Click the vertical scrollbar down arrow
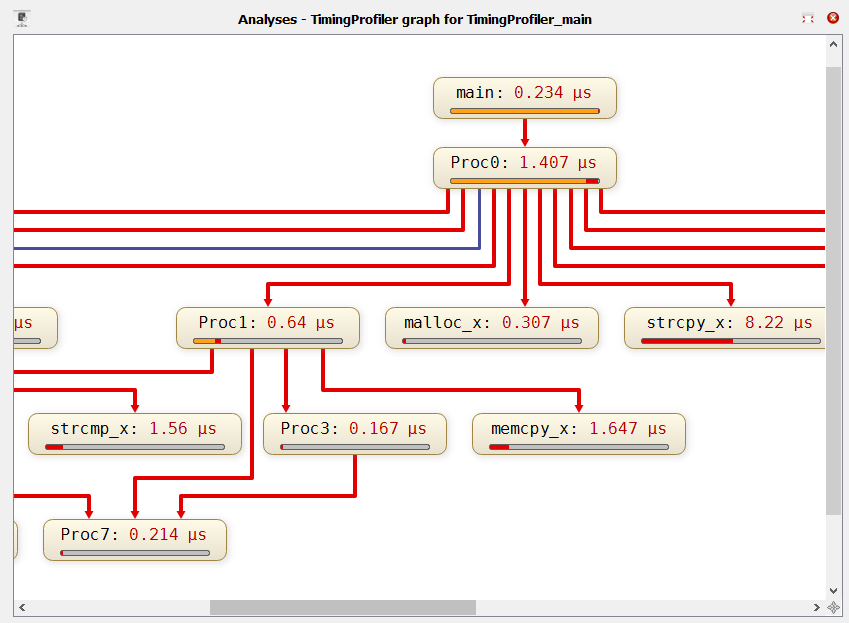The width and height of the screenshot is (849, 623). pos(834,590)
